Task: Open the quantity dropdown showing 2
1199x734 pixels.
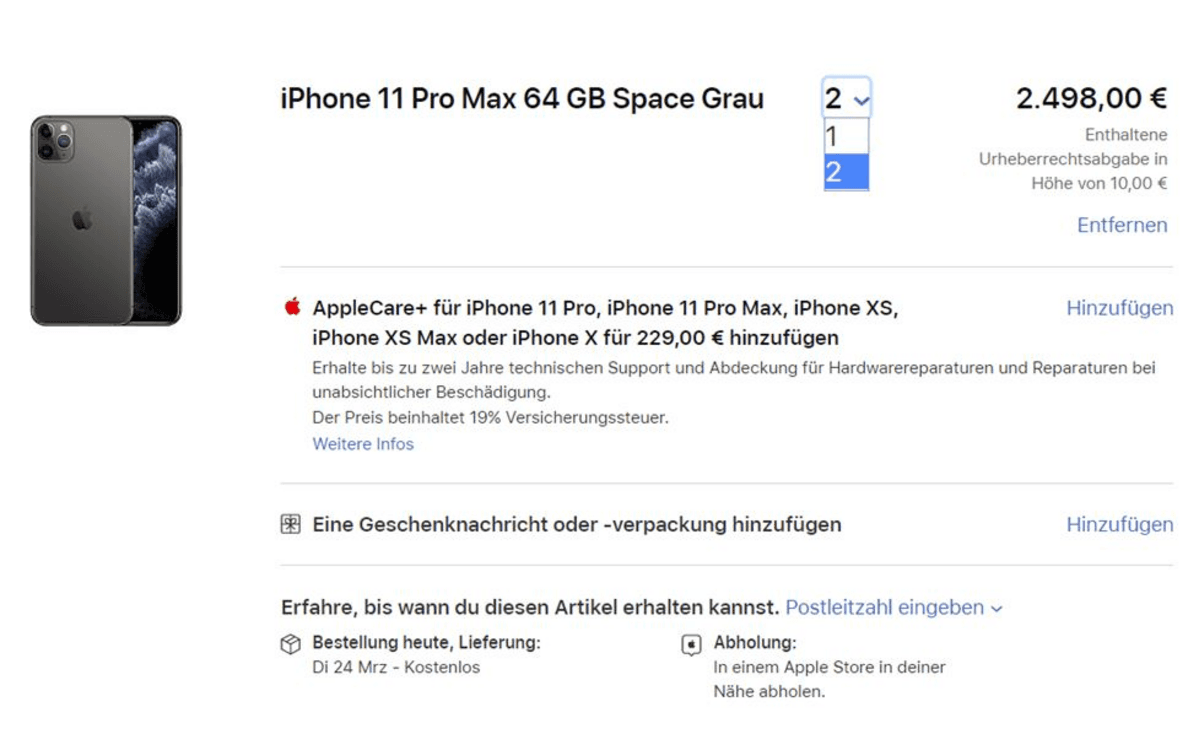Action: [x=846, y=98]
